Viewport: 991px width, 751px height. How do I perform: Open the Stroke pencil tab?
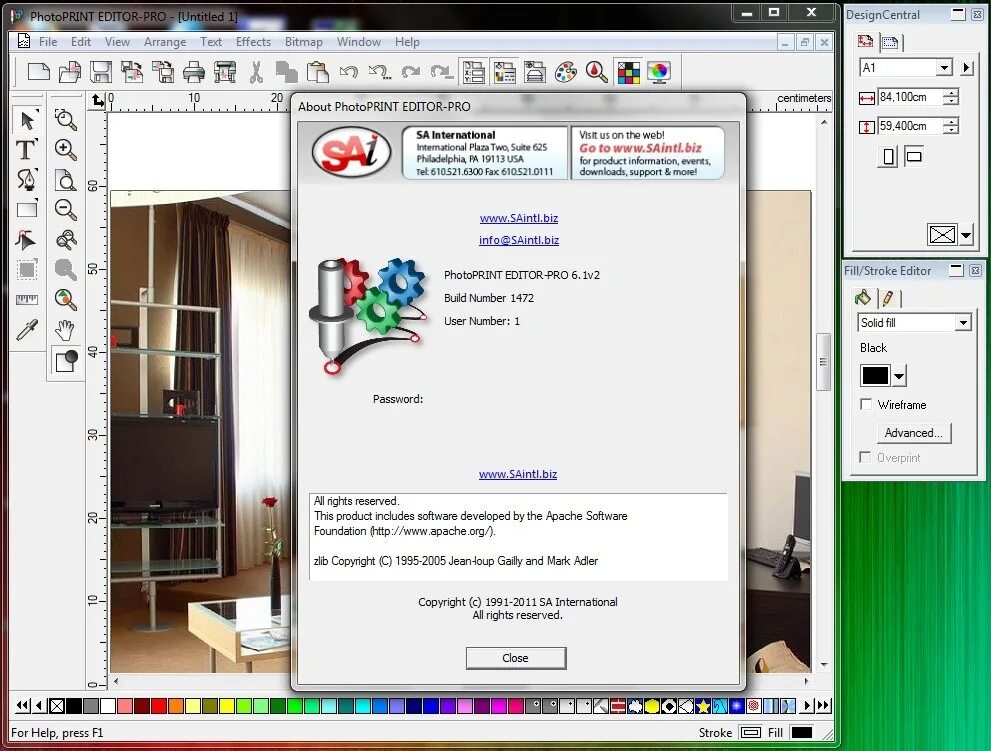point(888,298)
